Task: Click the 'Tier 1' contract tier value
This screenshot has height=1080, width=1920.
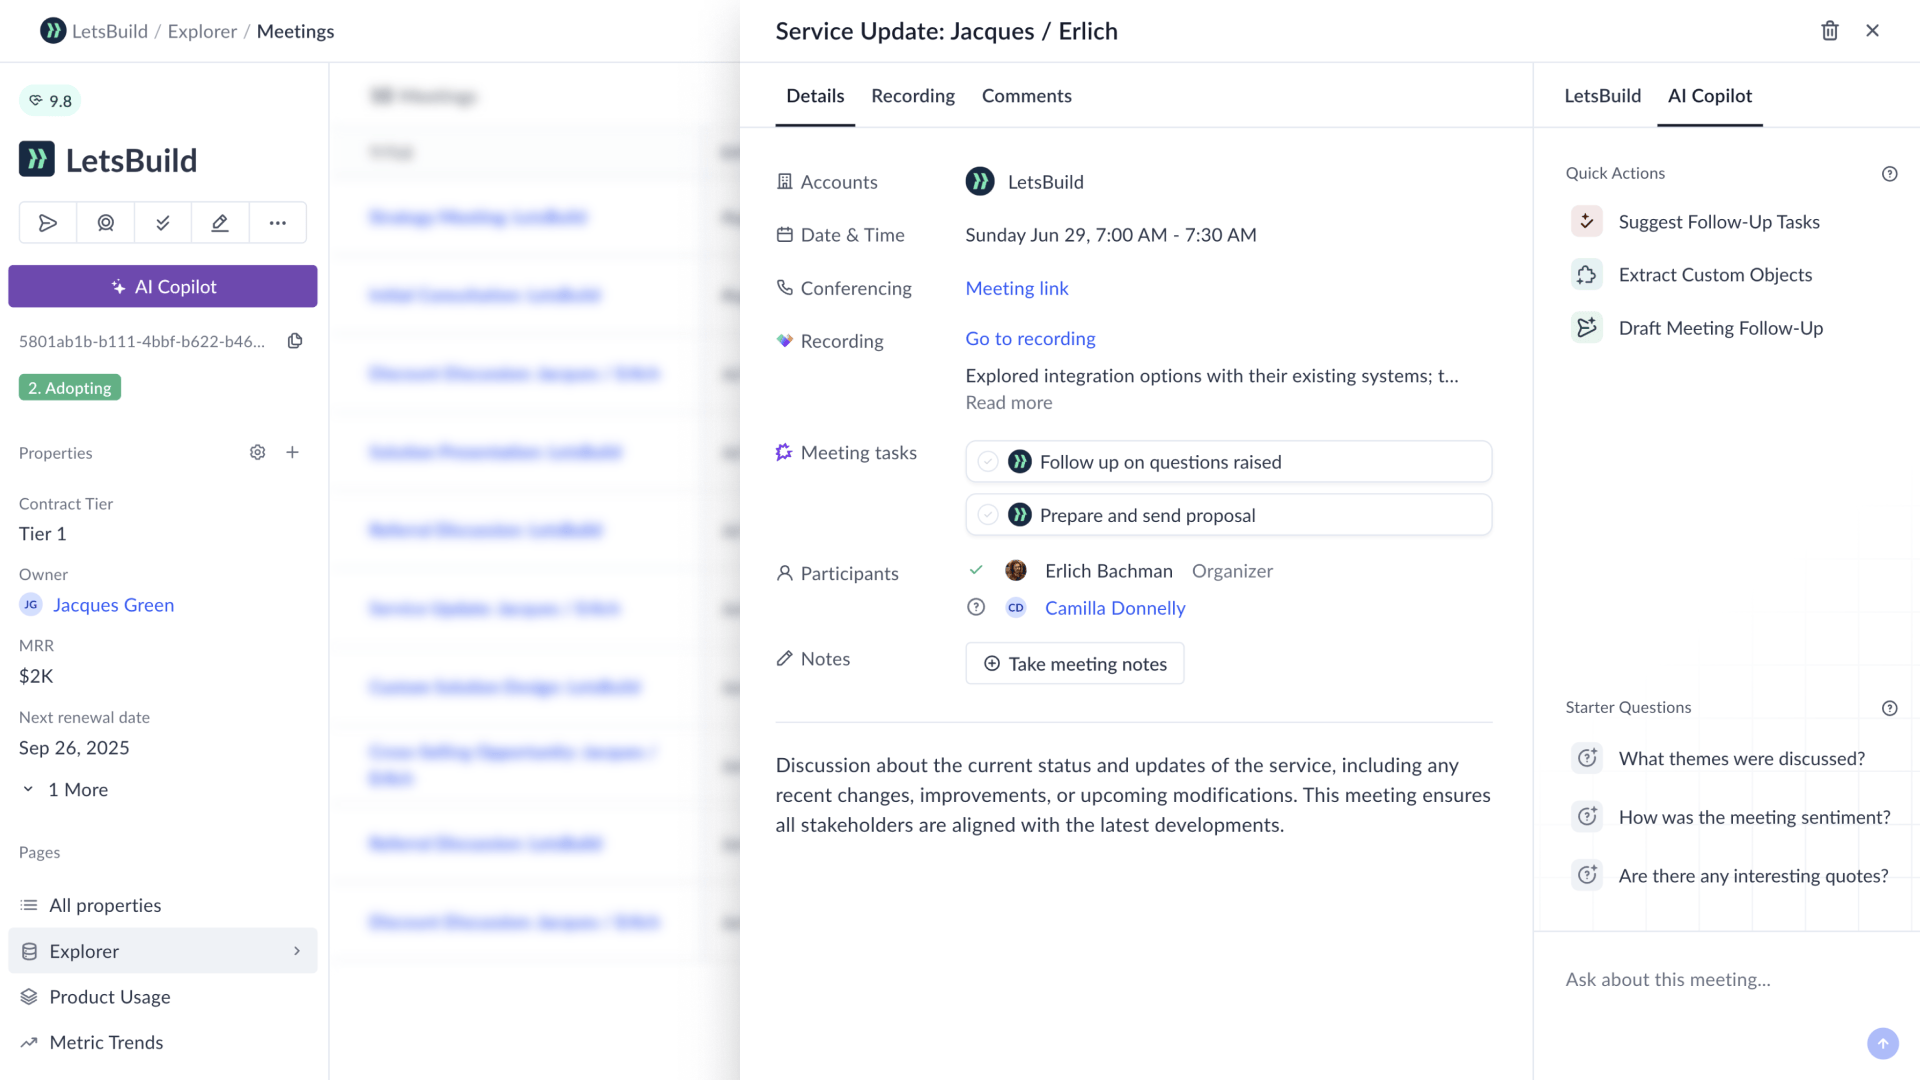Action: [42, 533]
